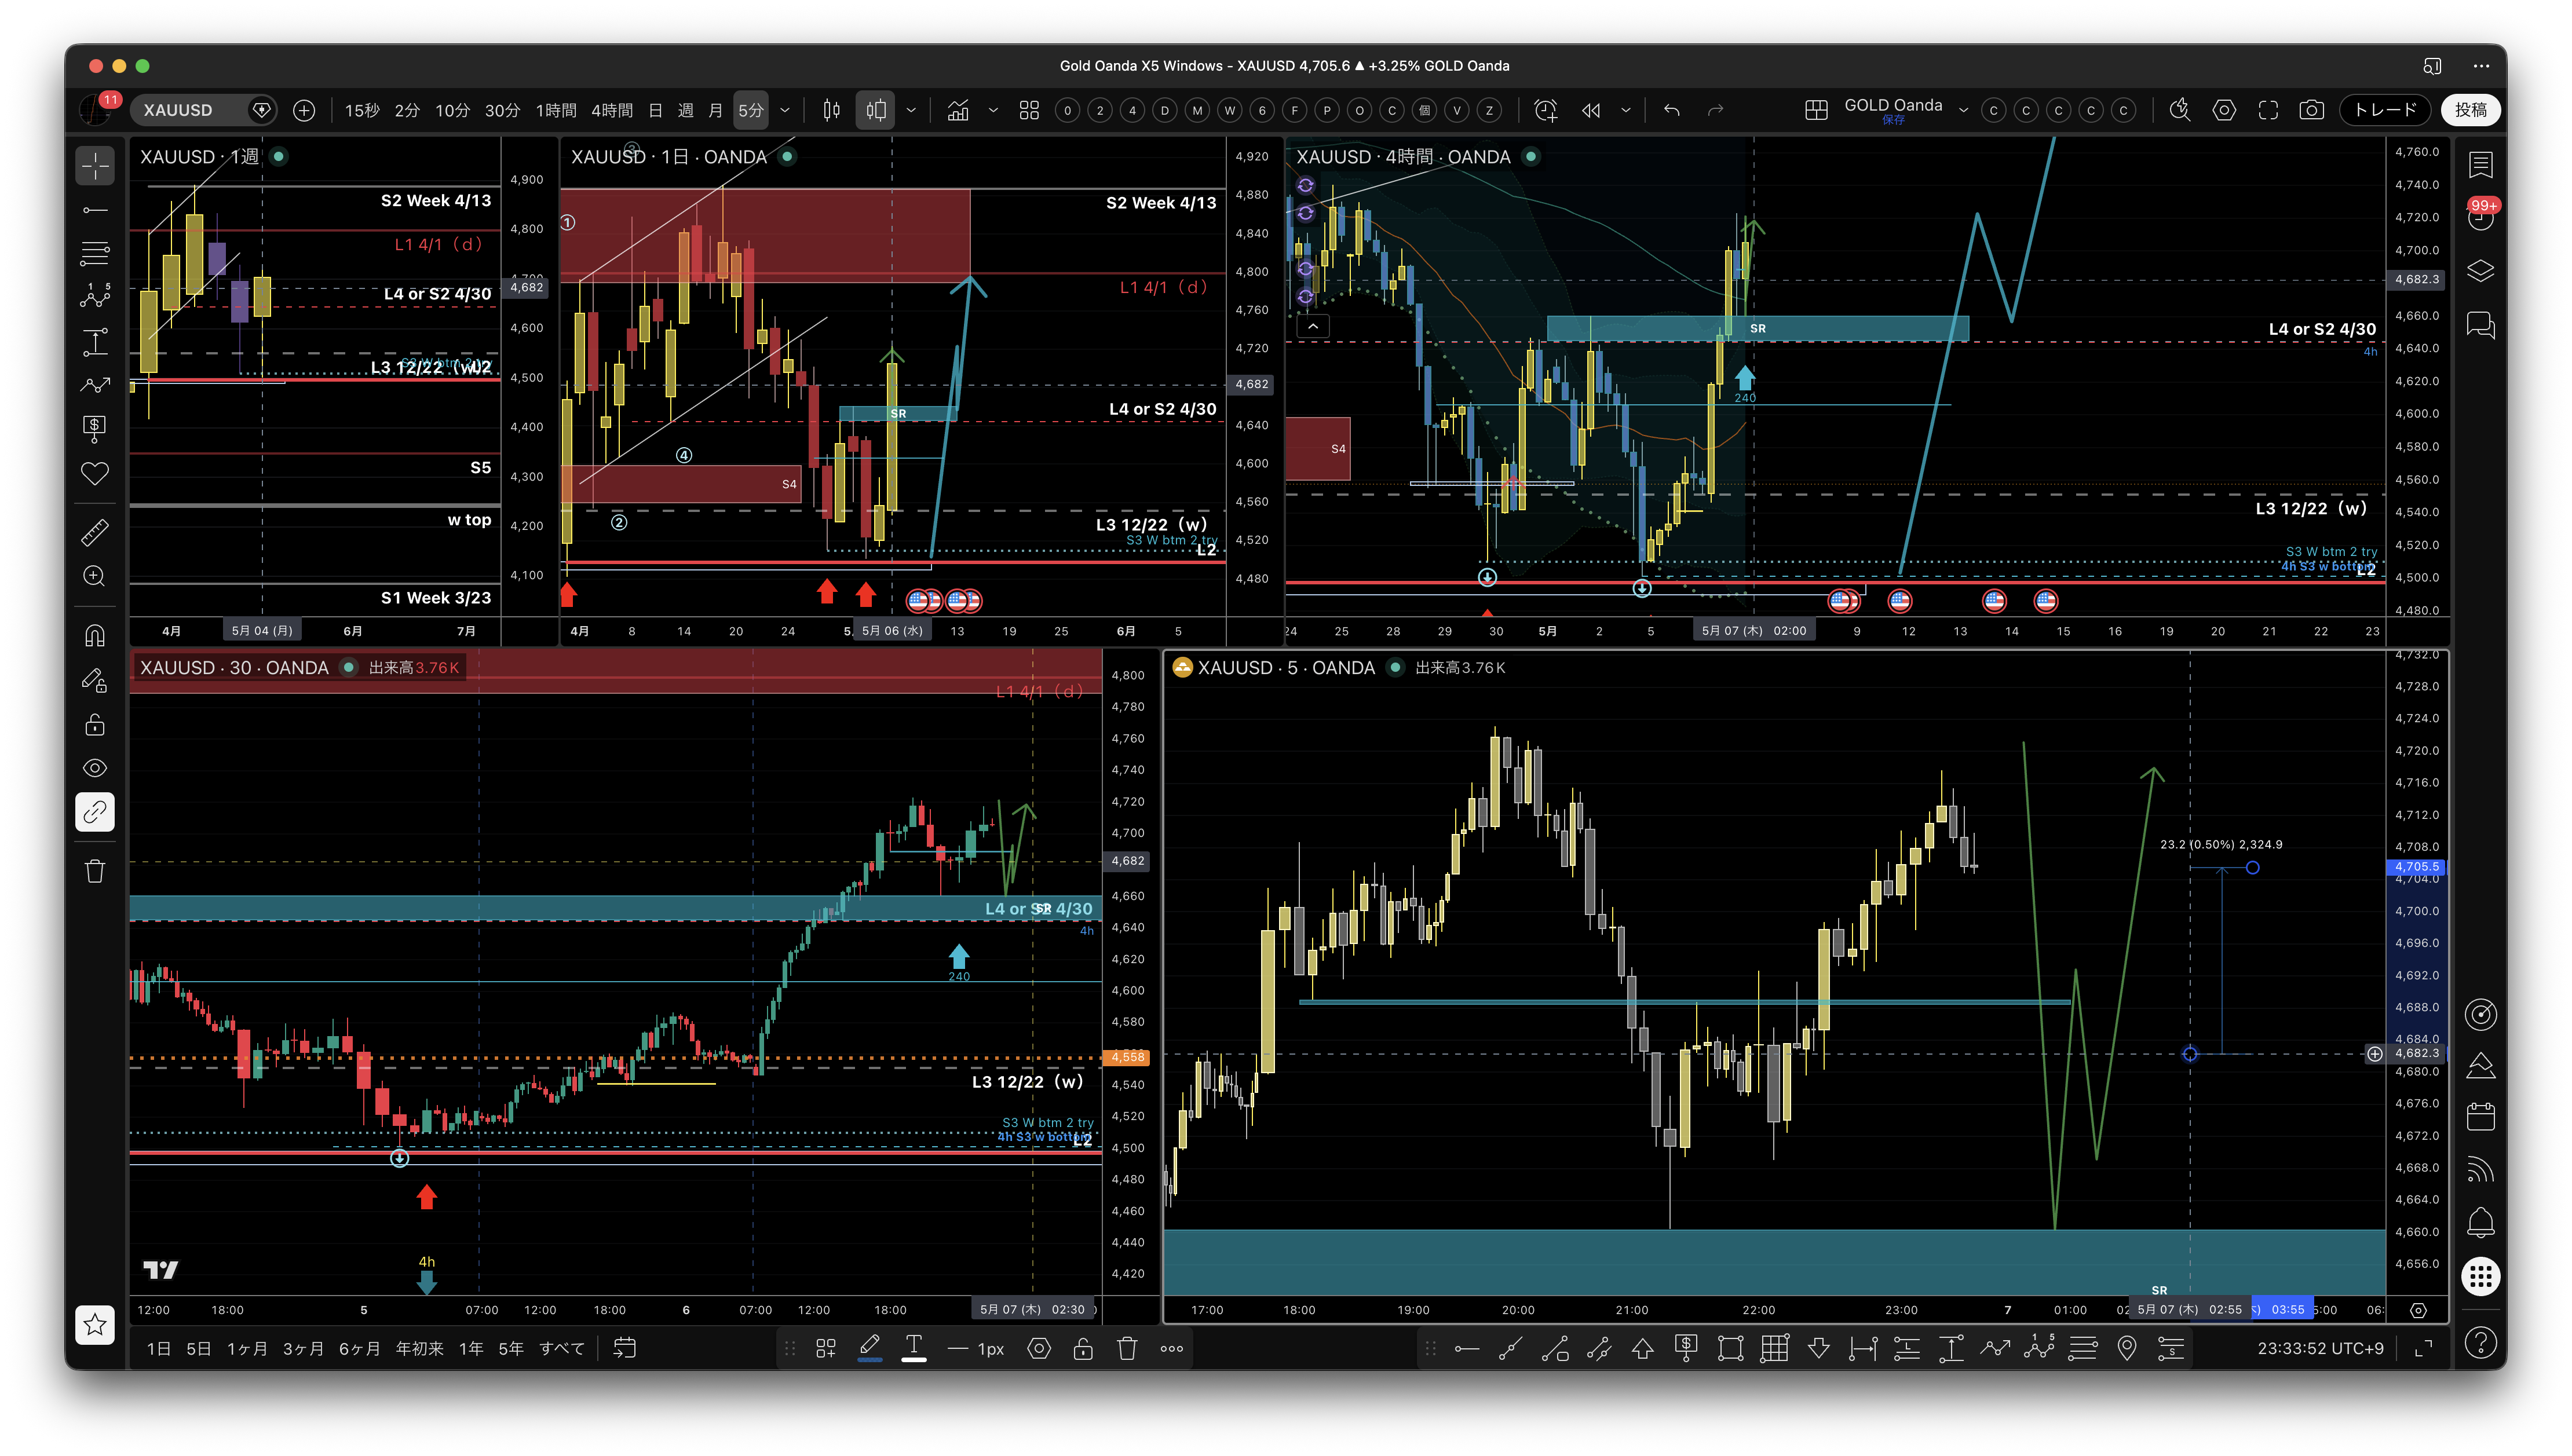
Task: Open the pencil line color picker
Action: tap(869, 1348)
